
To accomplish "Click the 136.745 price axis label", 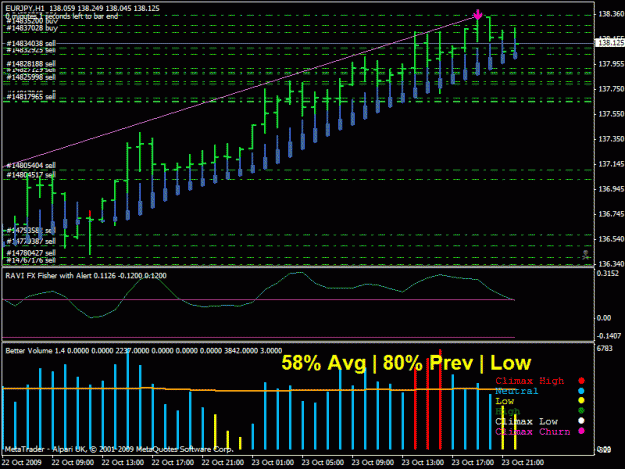I will point(611,214).
